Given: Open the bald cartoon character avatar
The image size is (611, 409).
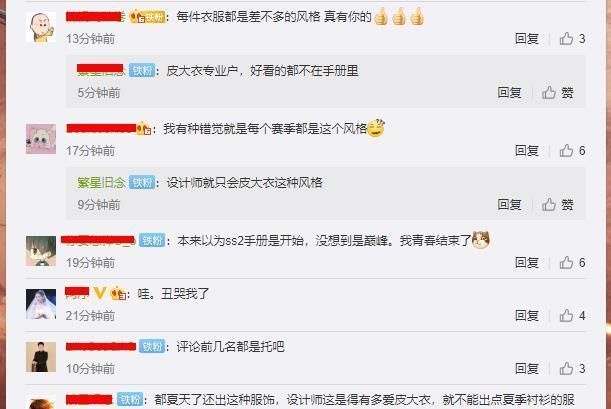Looking at the screenshot, I should click(x=41, y=27).
